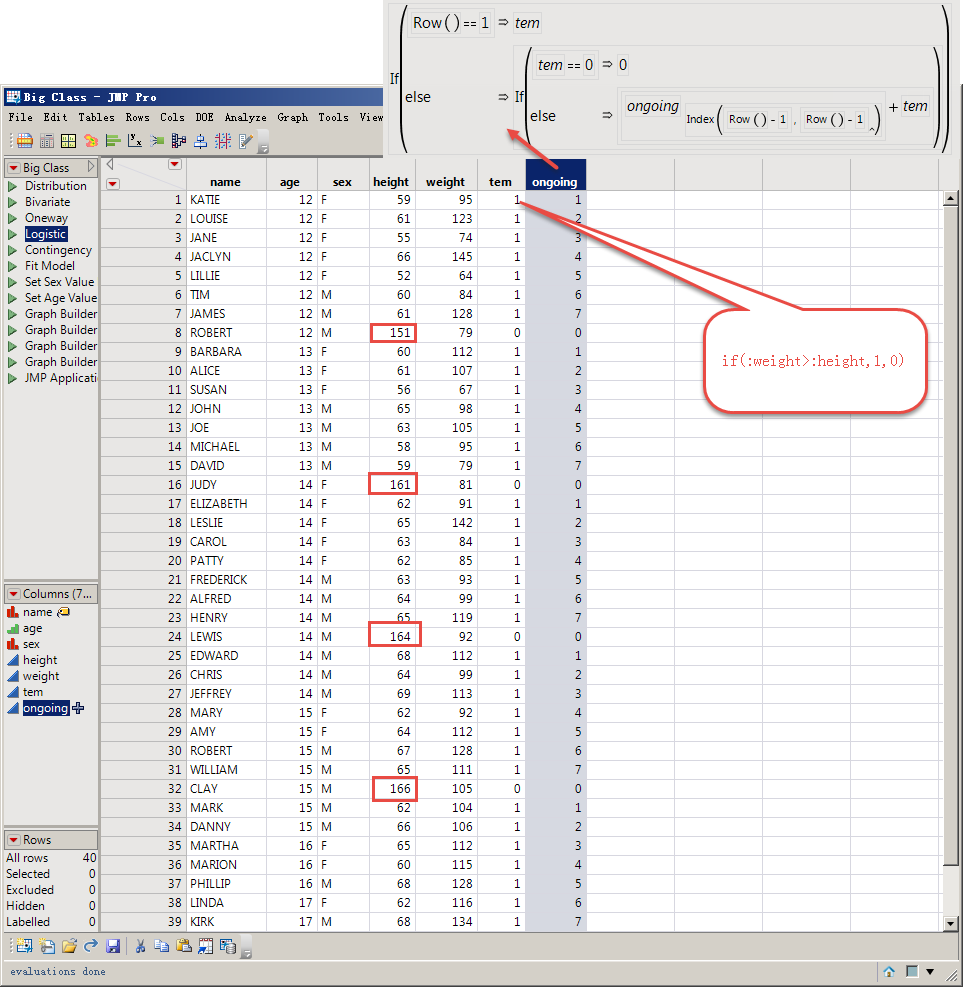Viewport: 963px width, 987px height.
Task: Open the File menu
Action: tap(20, 117)
